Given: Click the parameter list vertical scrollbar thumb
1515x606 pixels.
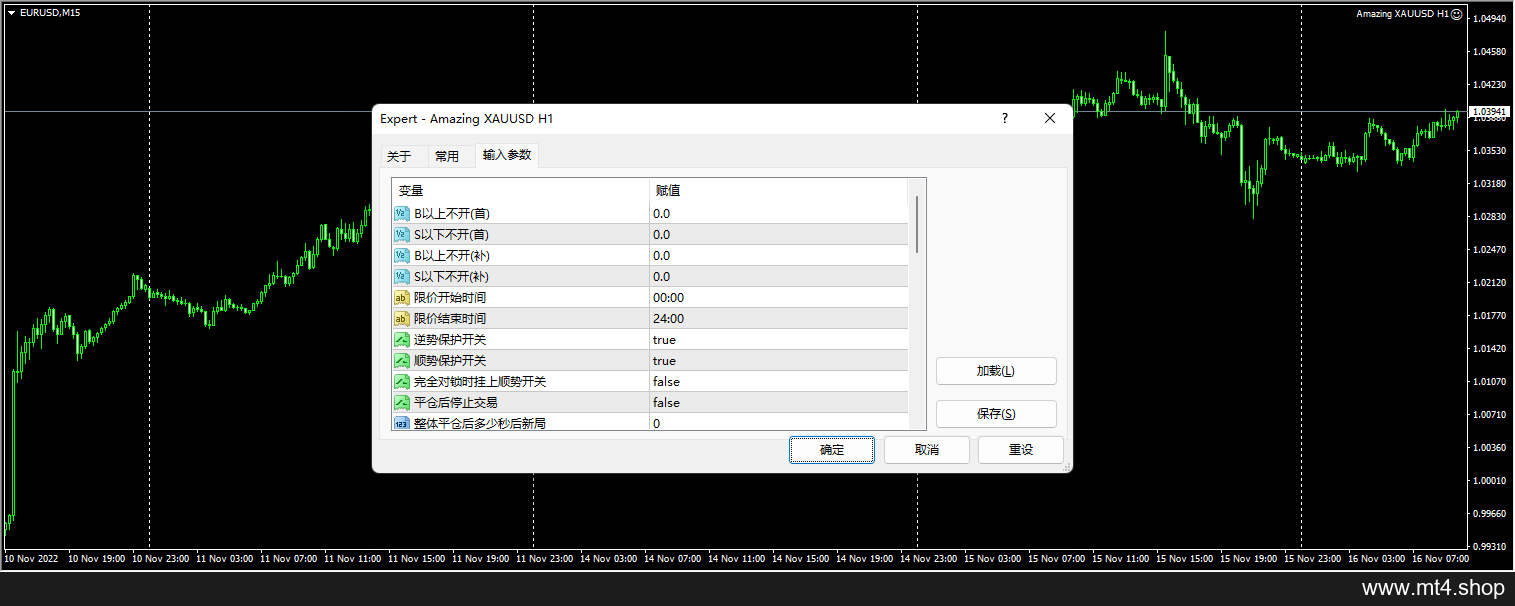Looking at the screenshot, I should coord(917,224).
